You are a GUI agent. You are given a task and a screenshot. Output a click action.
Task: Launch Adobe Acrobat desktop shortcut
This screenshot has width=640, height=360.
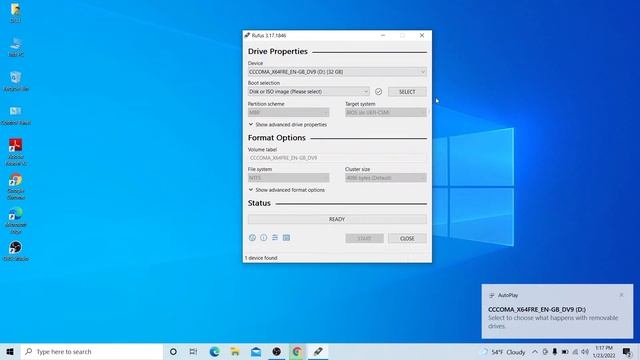(x=16, y=151)
